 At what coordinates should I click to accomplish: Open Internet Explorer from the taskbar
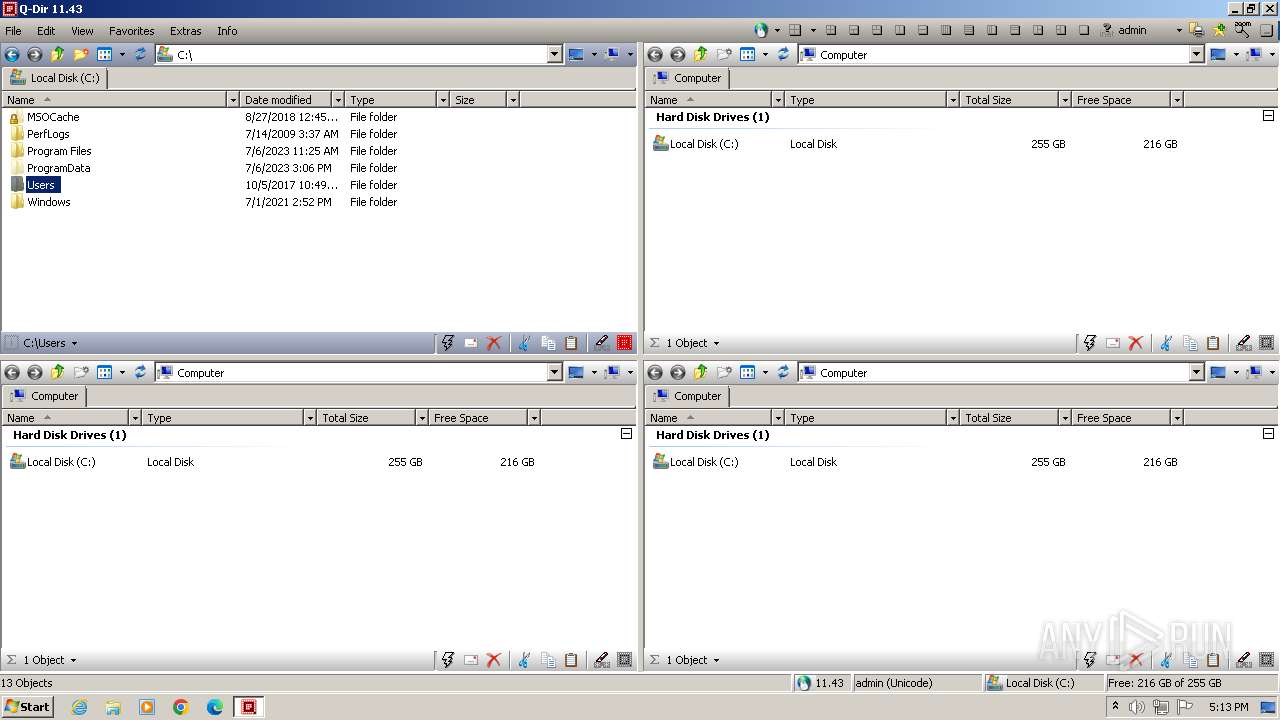[80, 707]
